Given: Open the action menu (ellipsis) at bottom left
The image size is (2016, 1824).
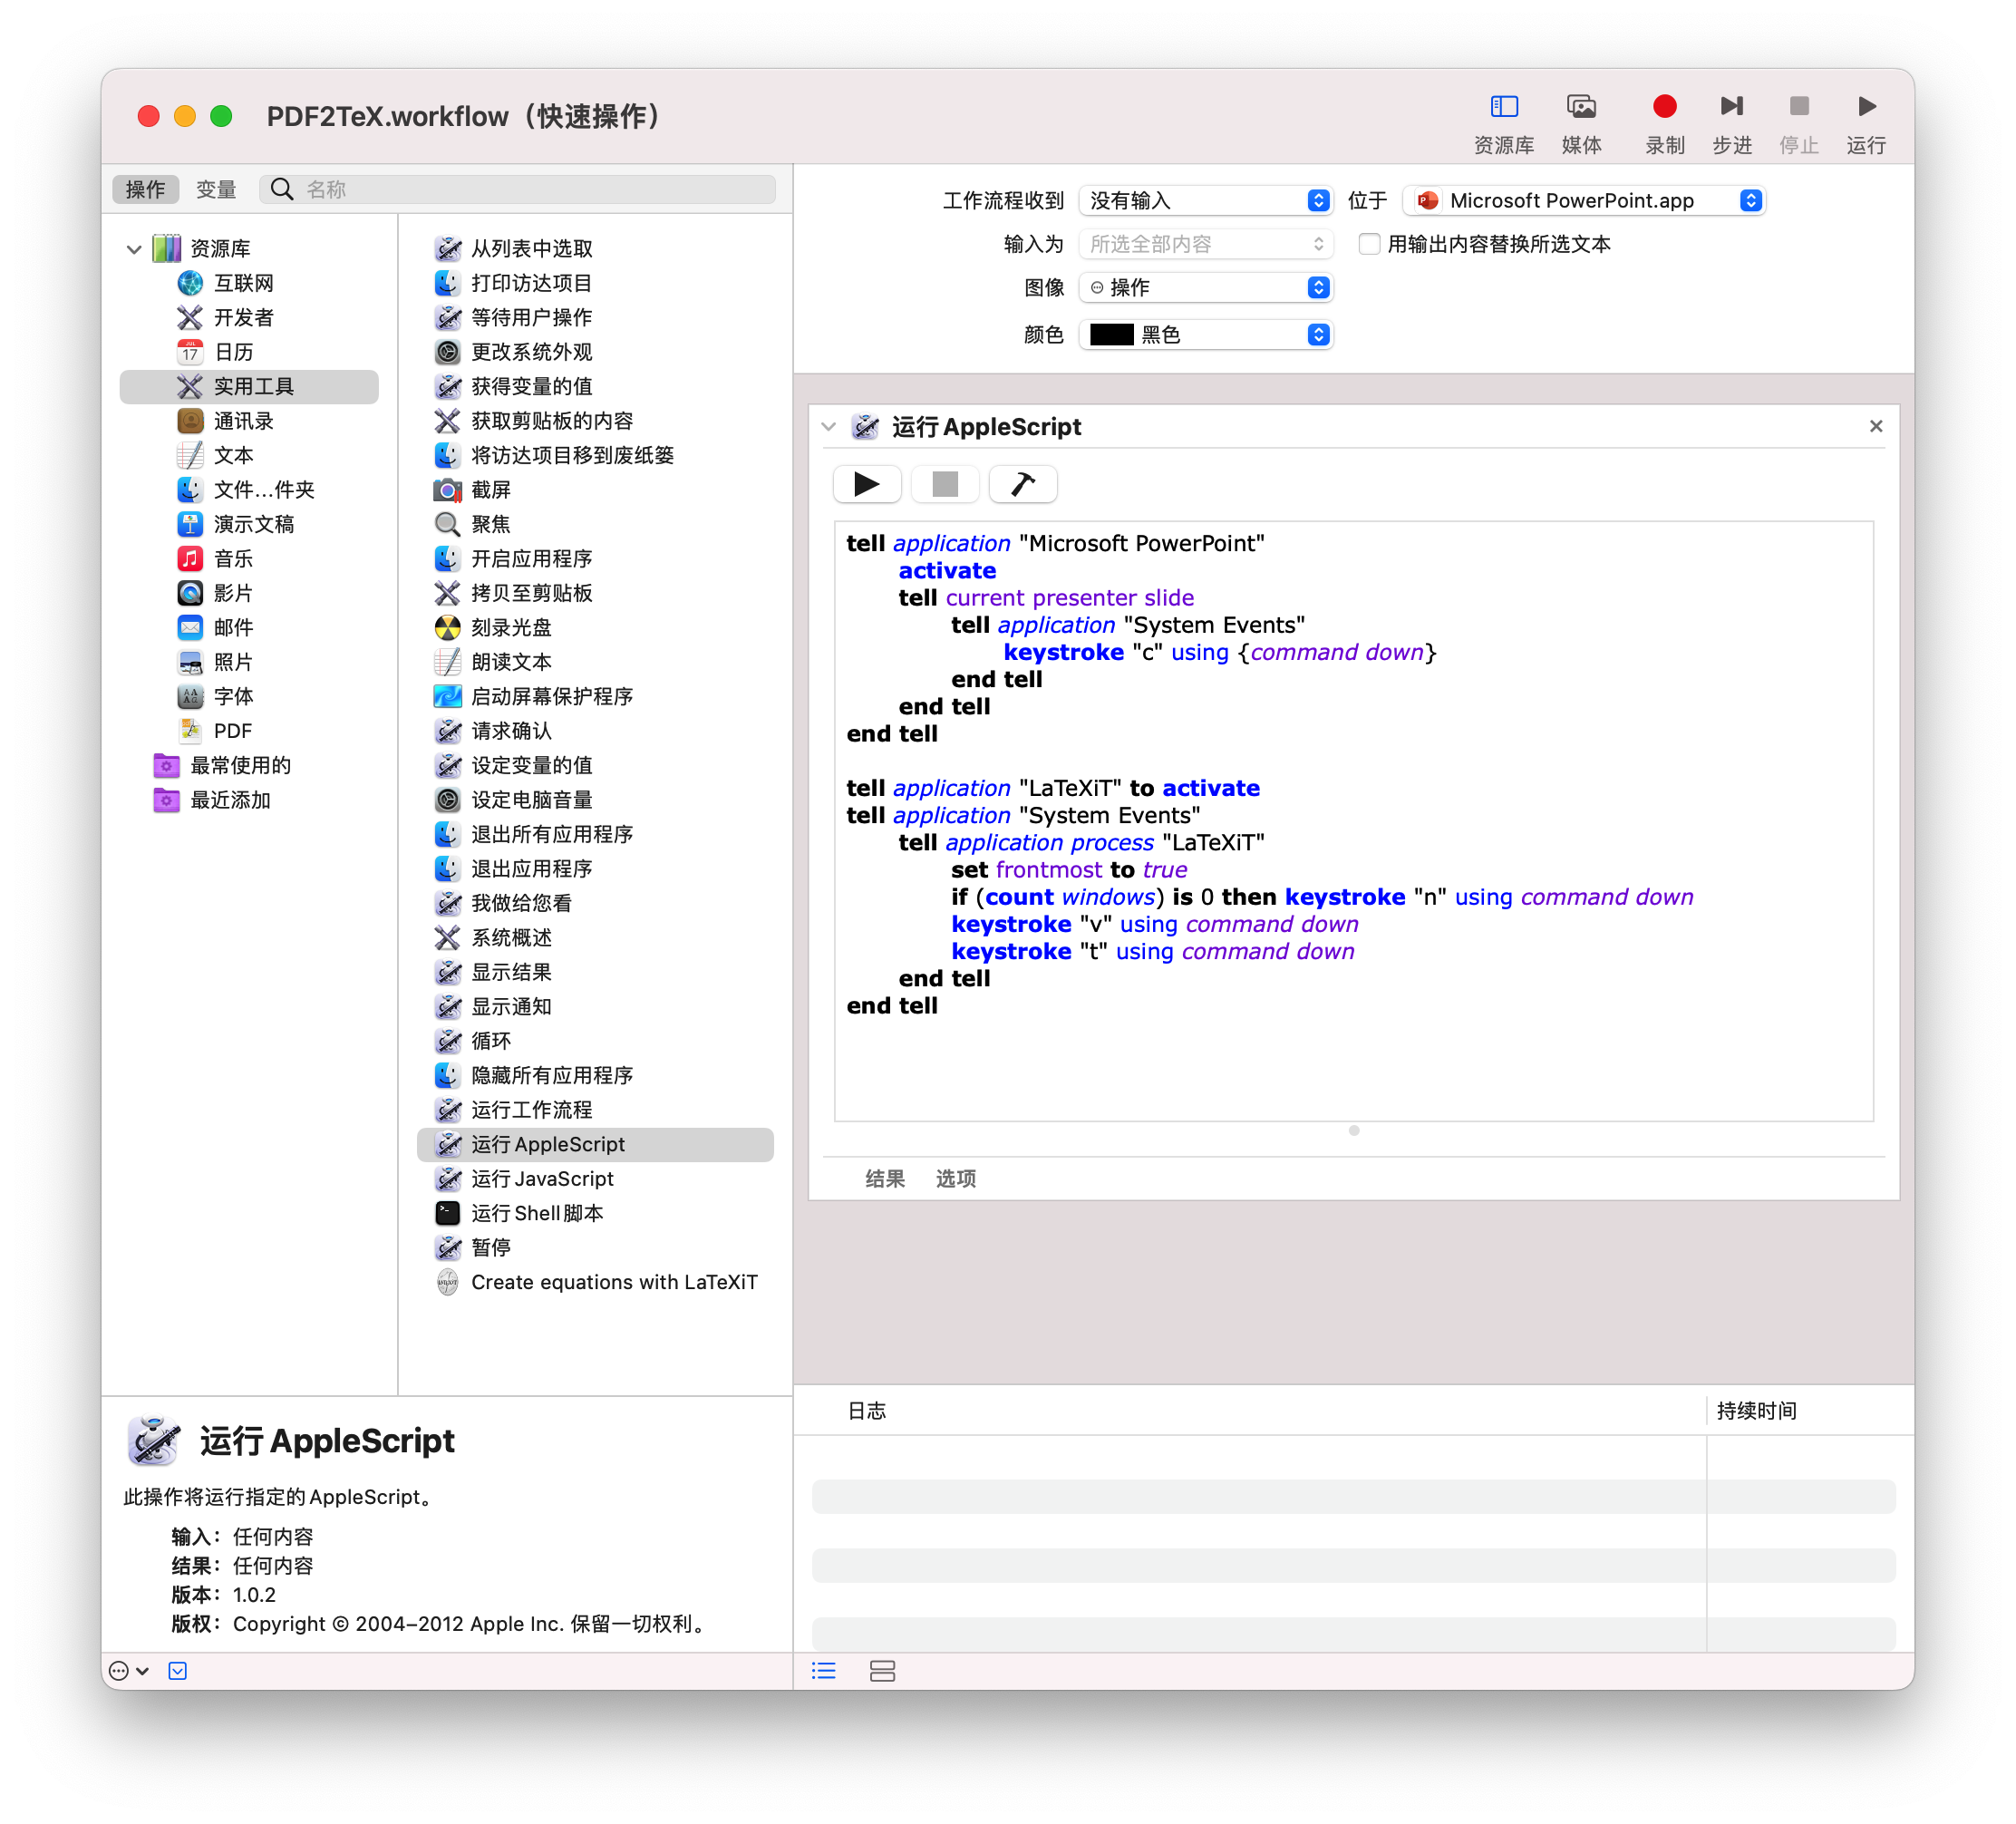Looking at the screenshot, I should [129, 1671].
